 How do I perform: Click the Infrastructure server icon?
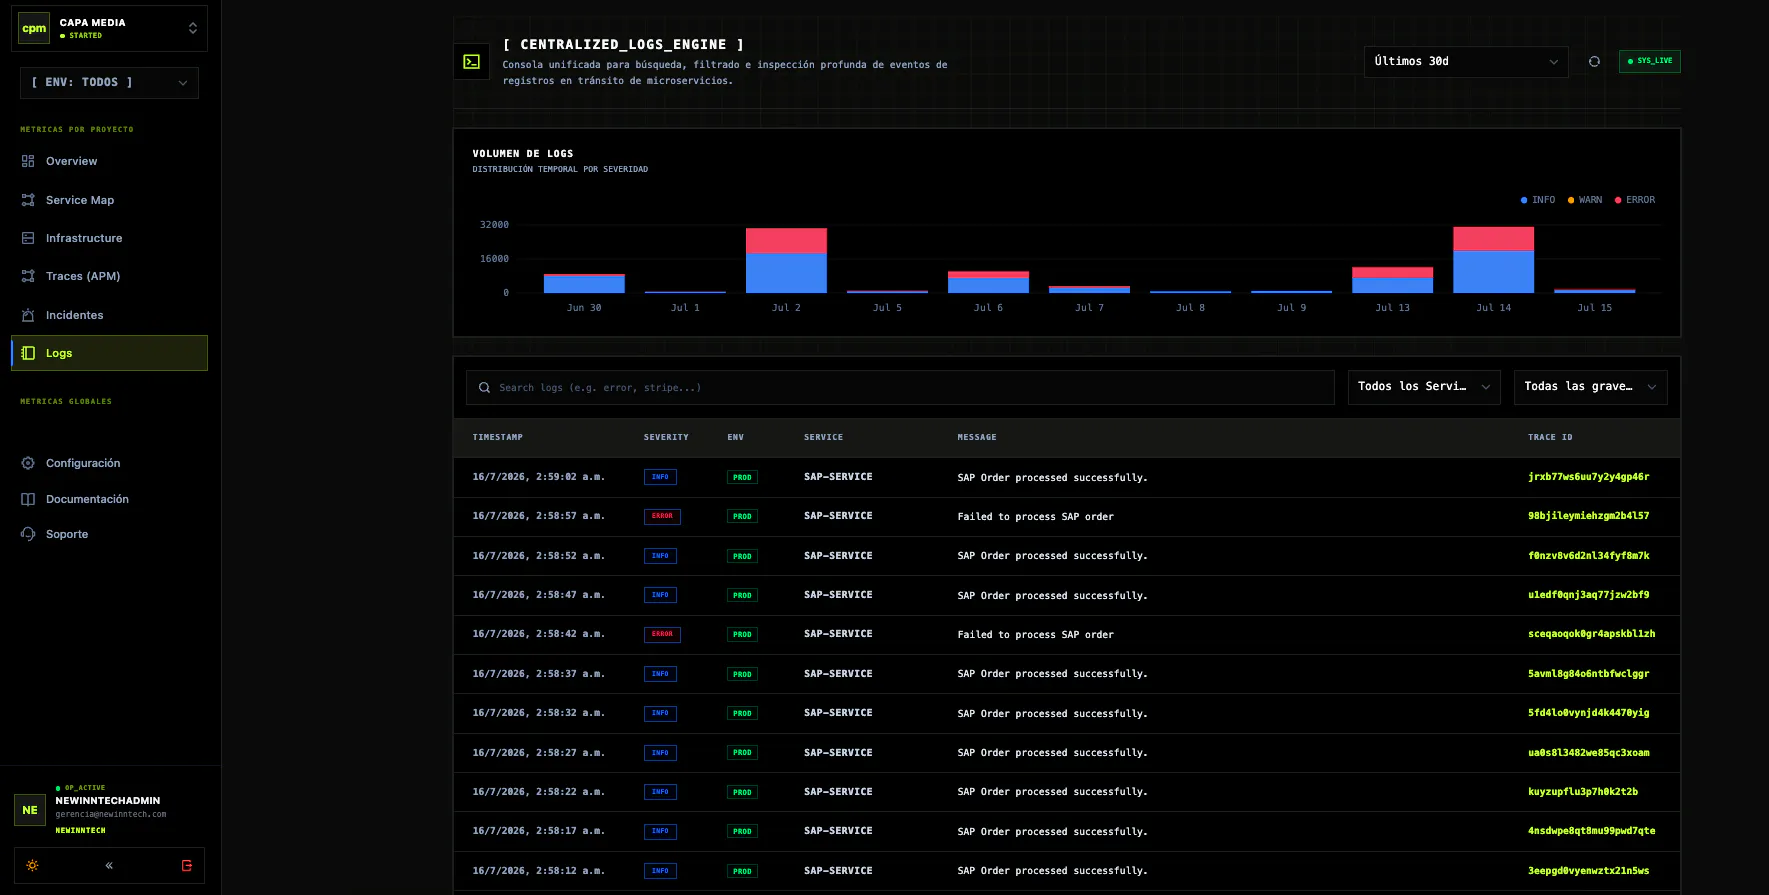[28, 238]
